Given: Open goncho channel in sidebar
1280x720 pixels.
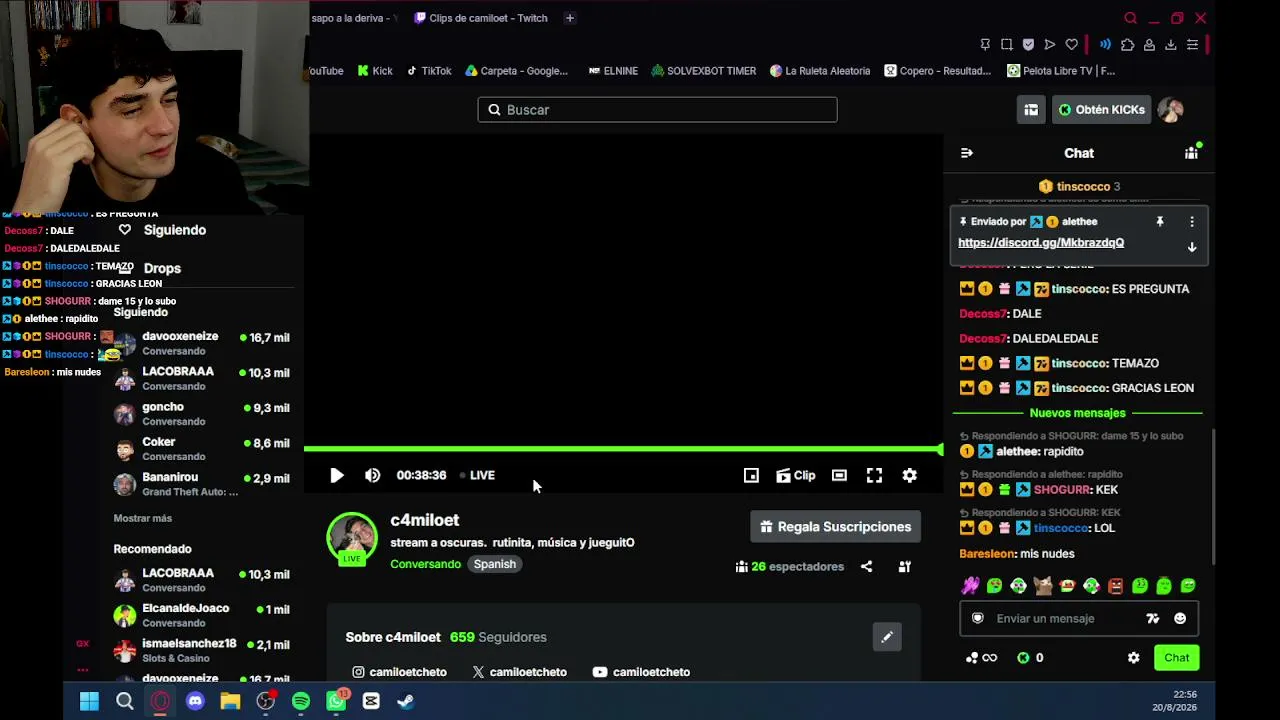Looking at the screenshot, I should (x=201, y=414).
